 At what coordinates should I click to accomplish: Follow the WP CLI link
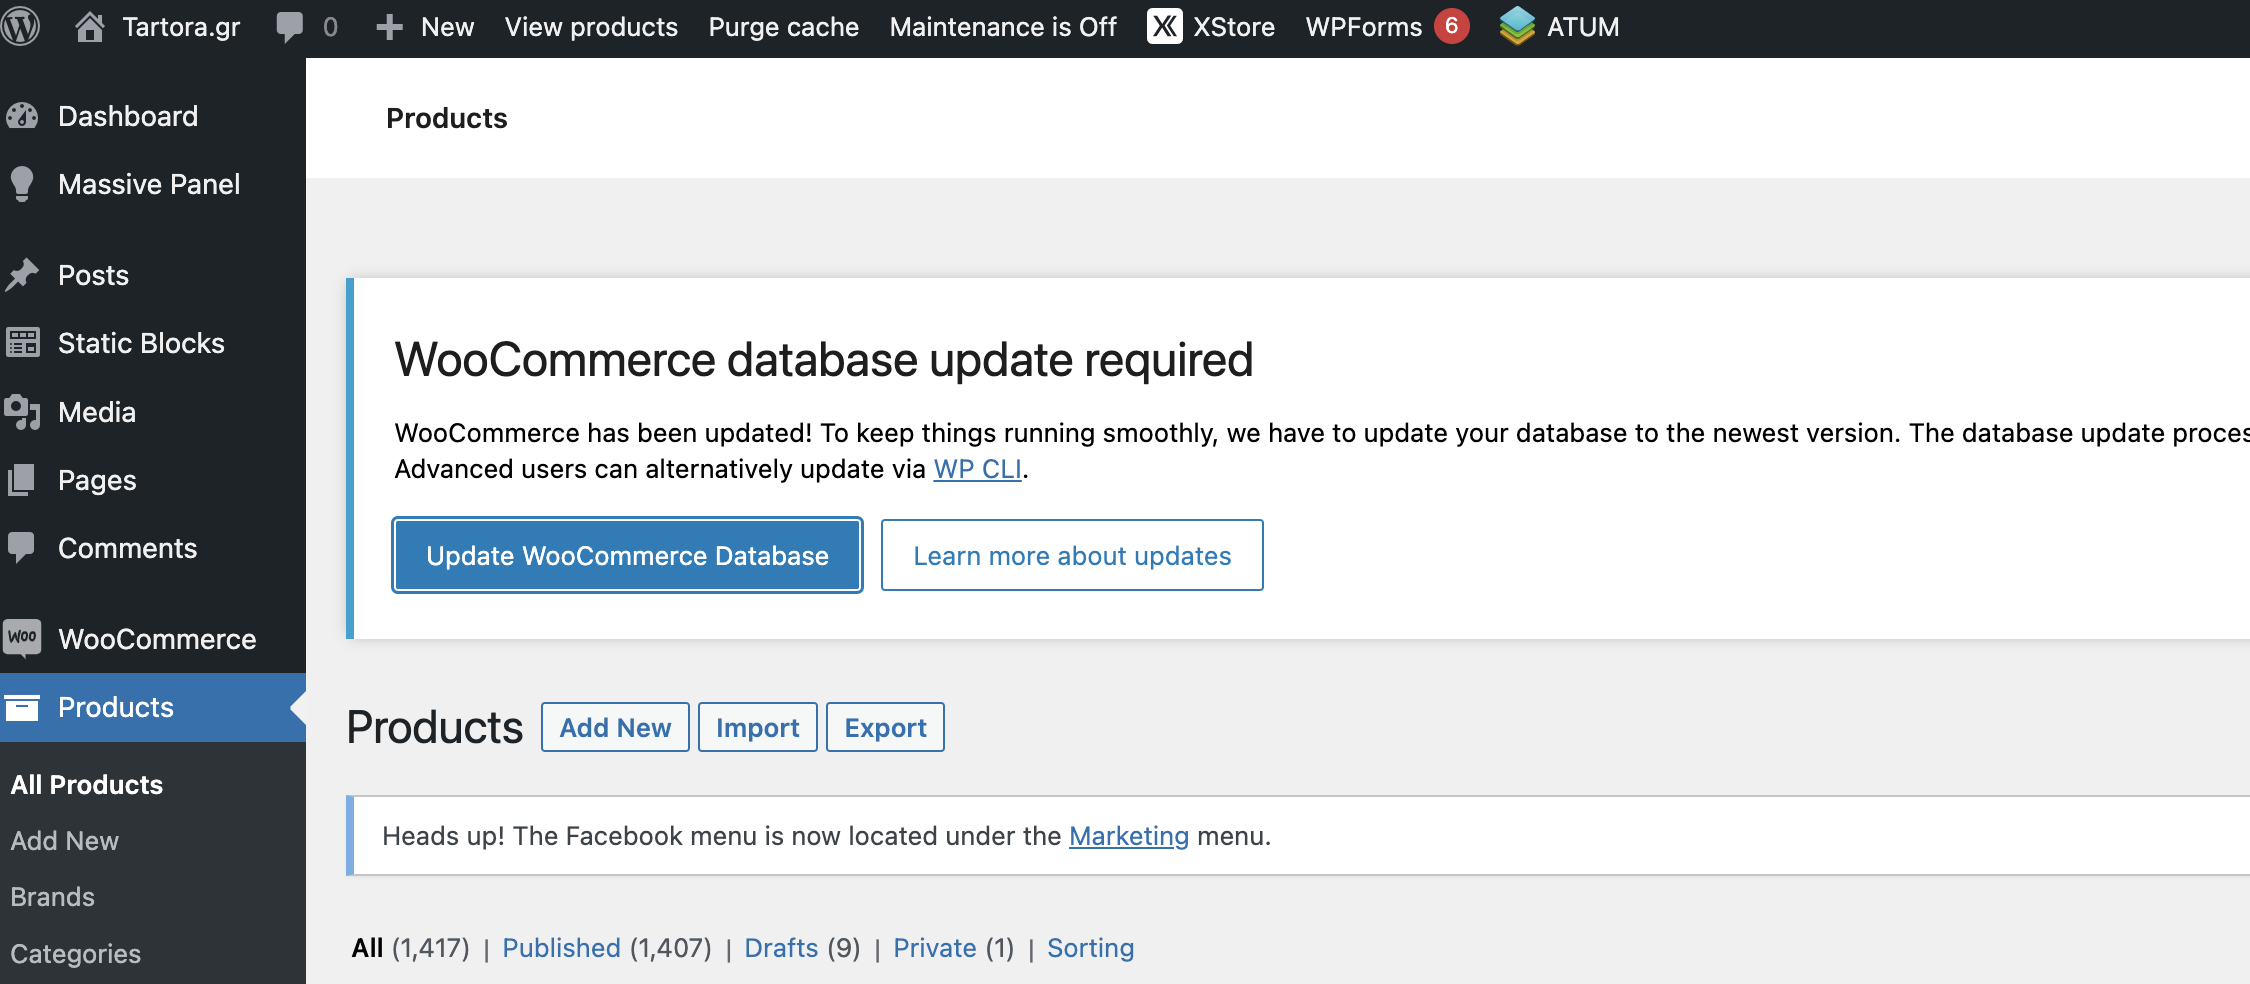click(x=977, y=469)
